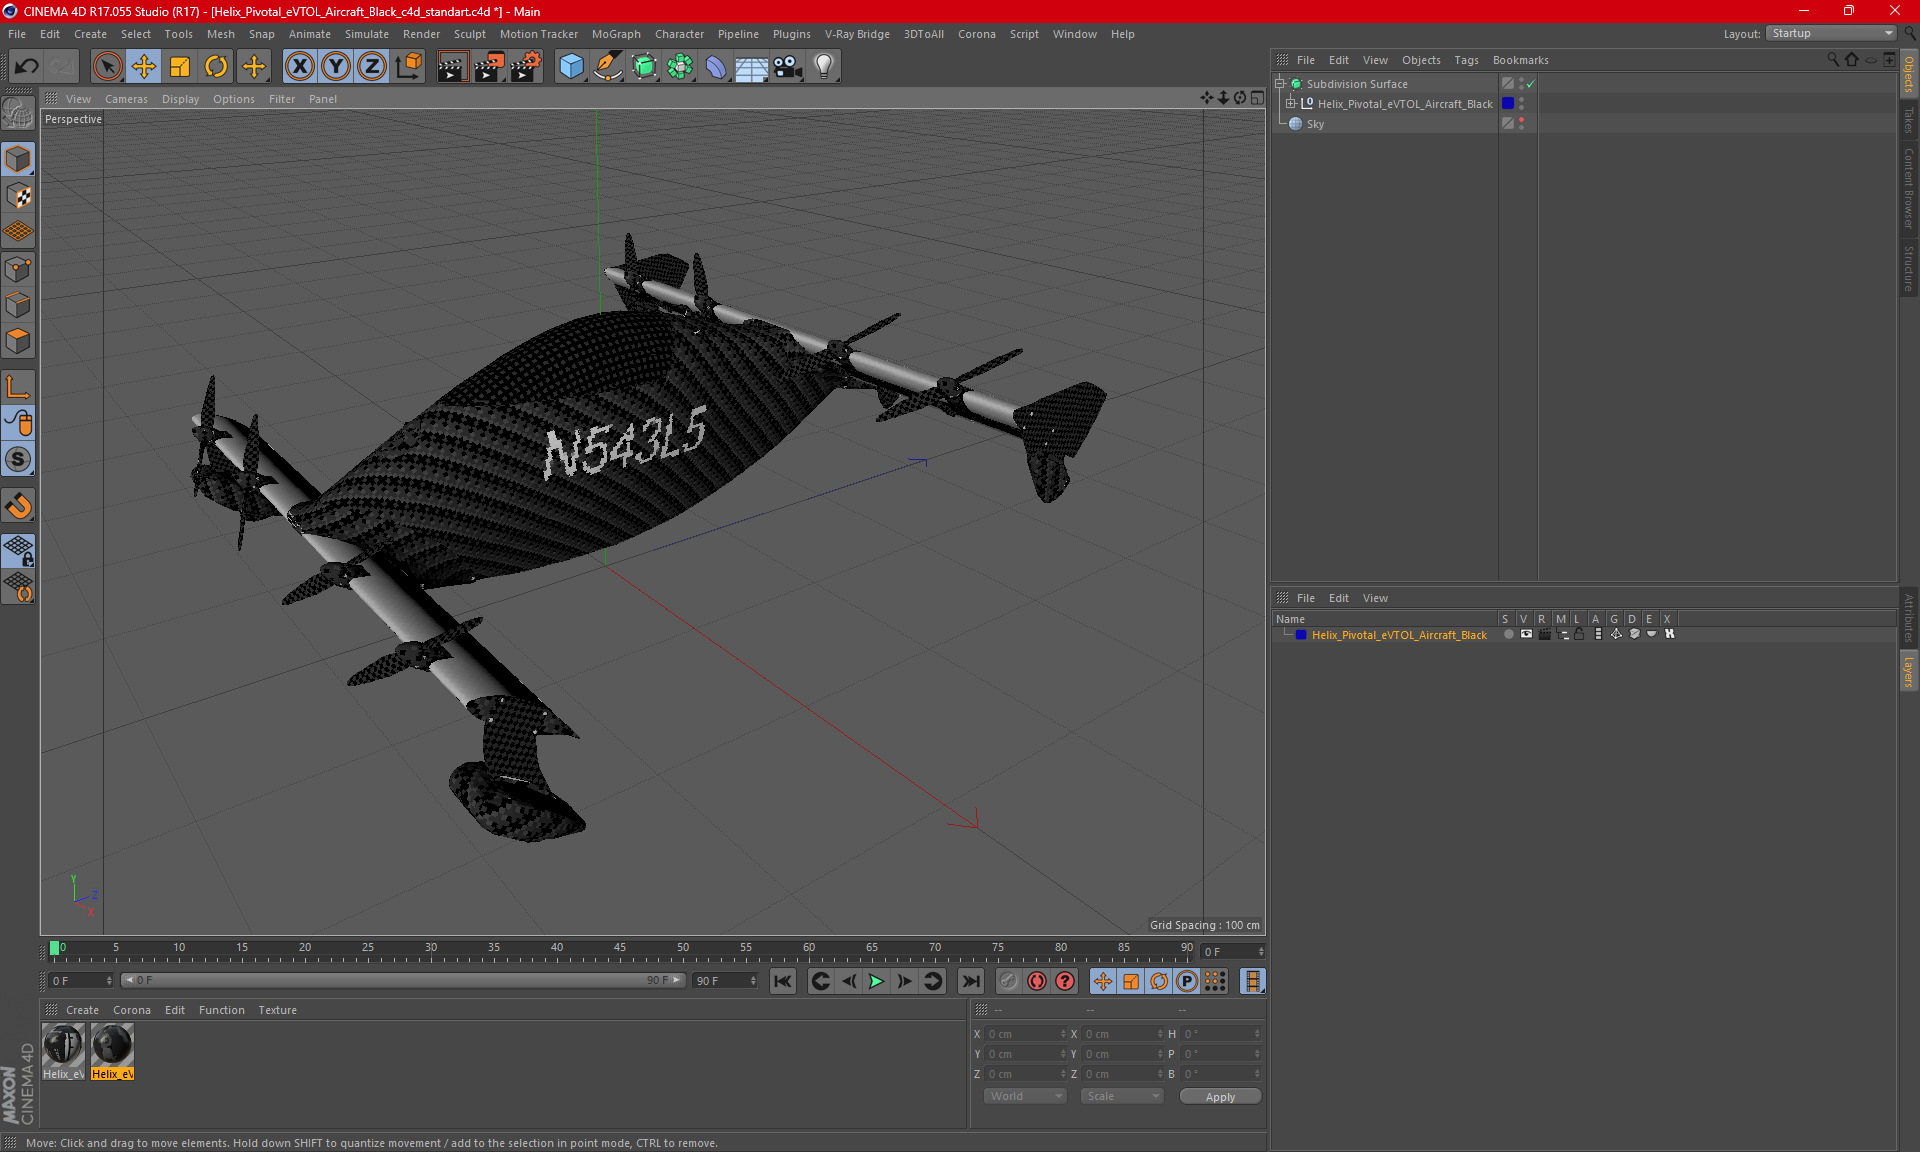Open the deformer Bend icon
This screenshot has width=1920, height=1152.
coord(716,67)
